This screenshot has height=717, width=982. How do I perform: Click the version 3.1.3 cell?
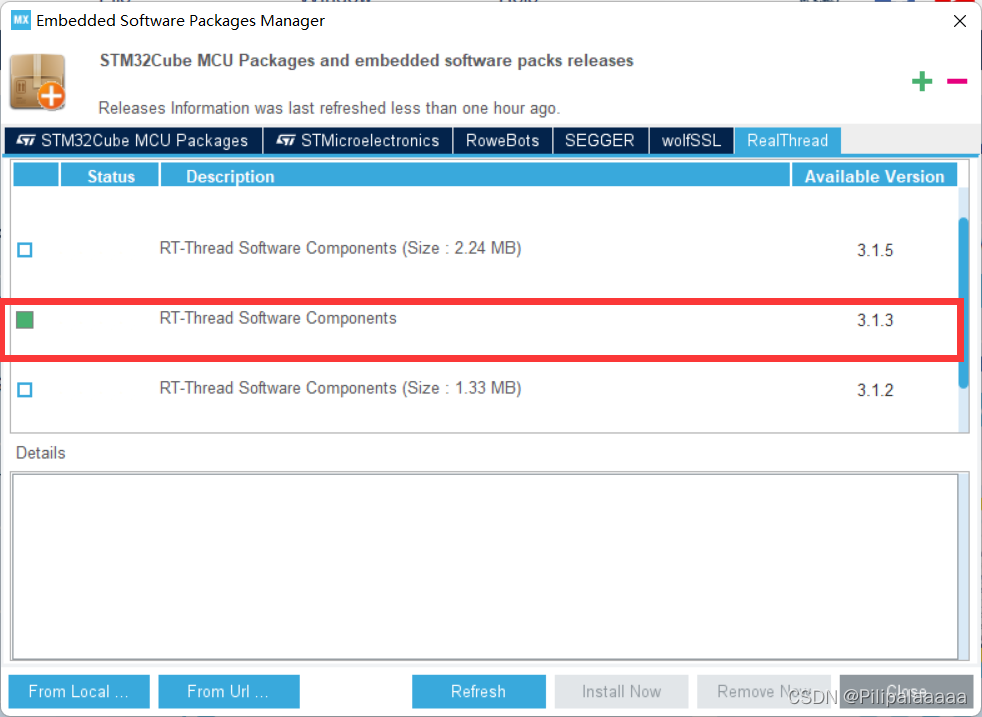click(875, 320)
